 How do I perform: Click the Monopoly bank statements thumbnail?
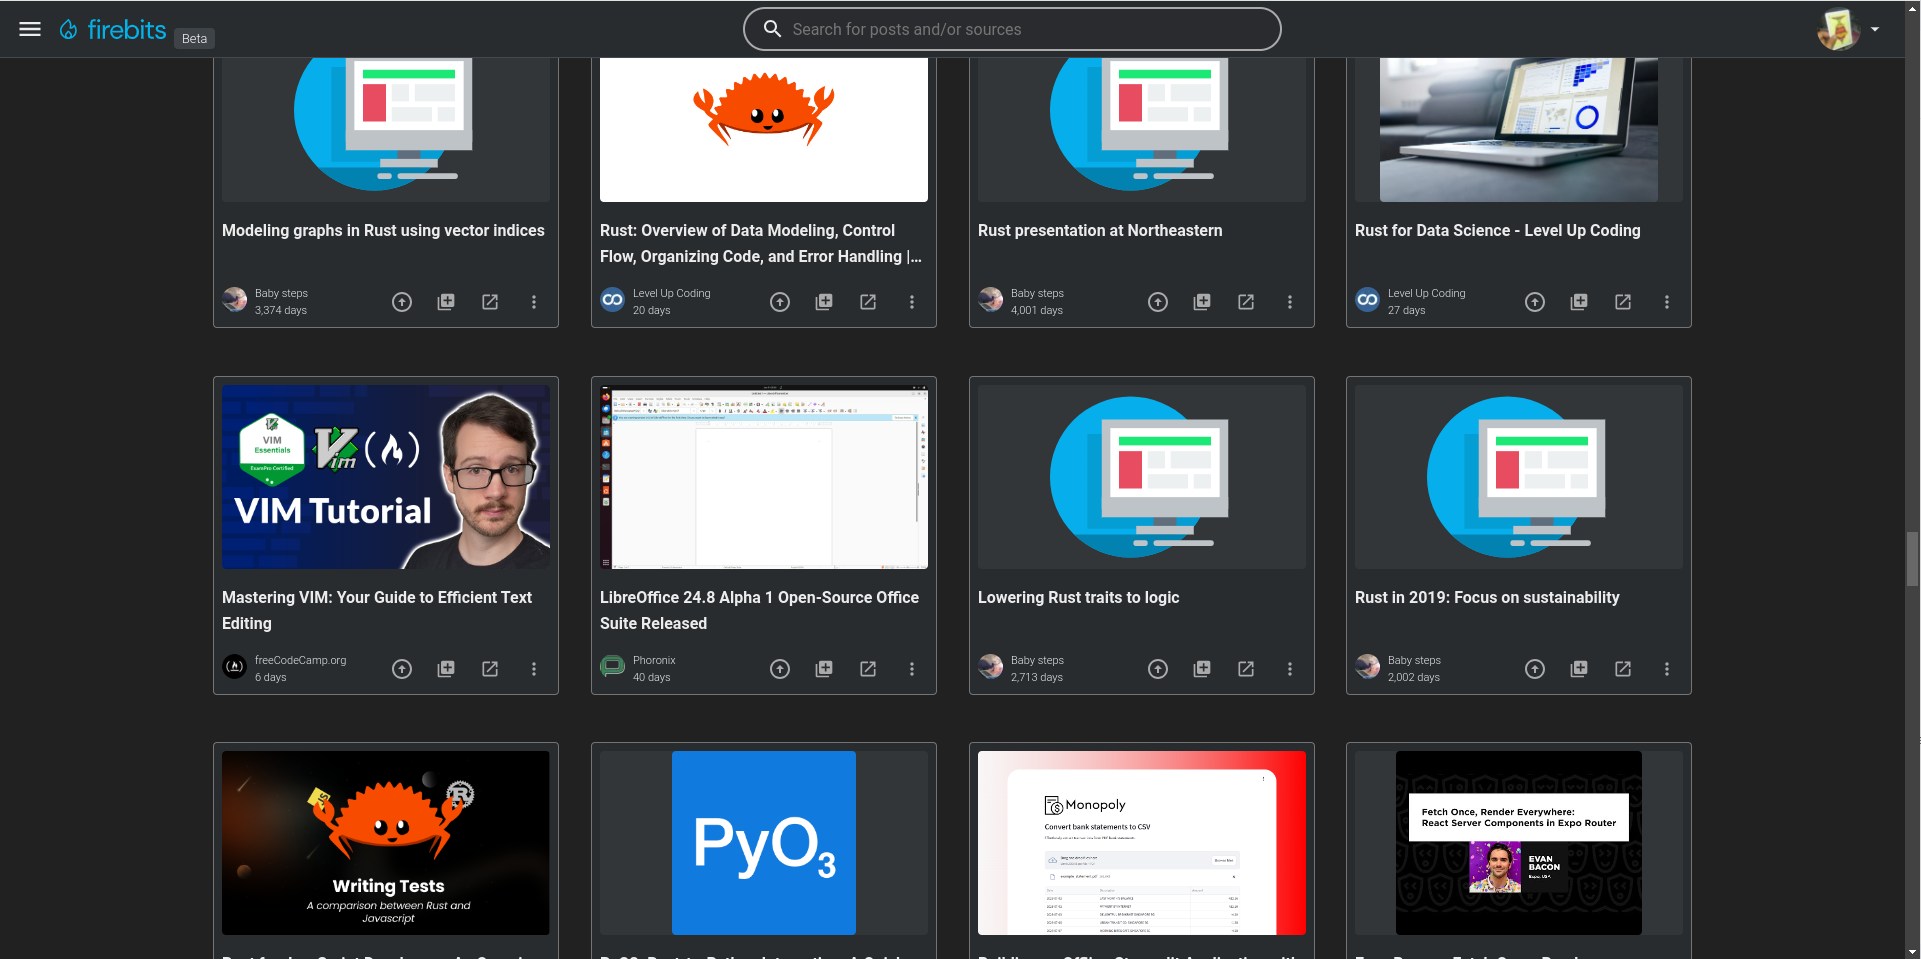coord(1142,843)
